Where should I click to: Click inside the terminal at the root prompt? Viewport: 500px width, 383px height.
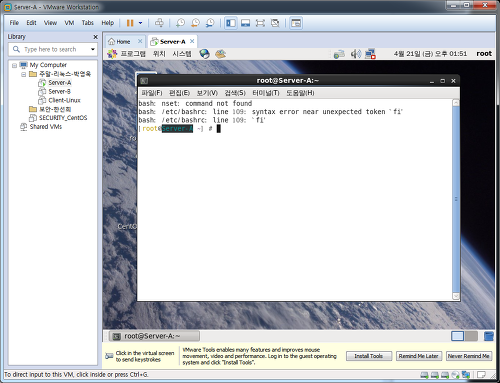tap(219, 129)
